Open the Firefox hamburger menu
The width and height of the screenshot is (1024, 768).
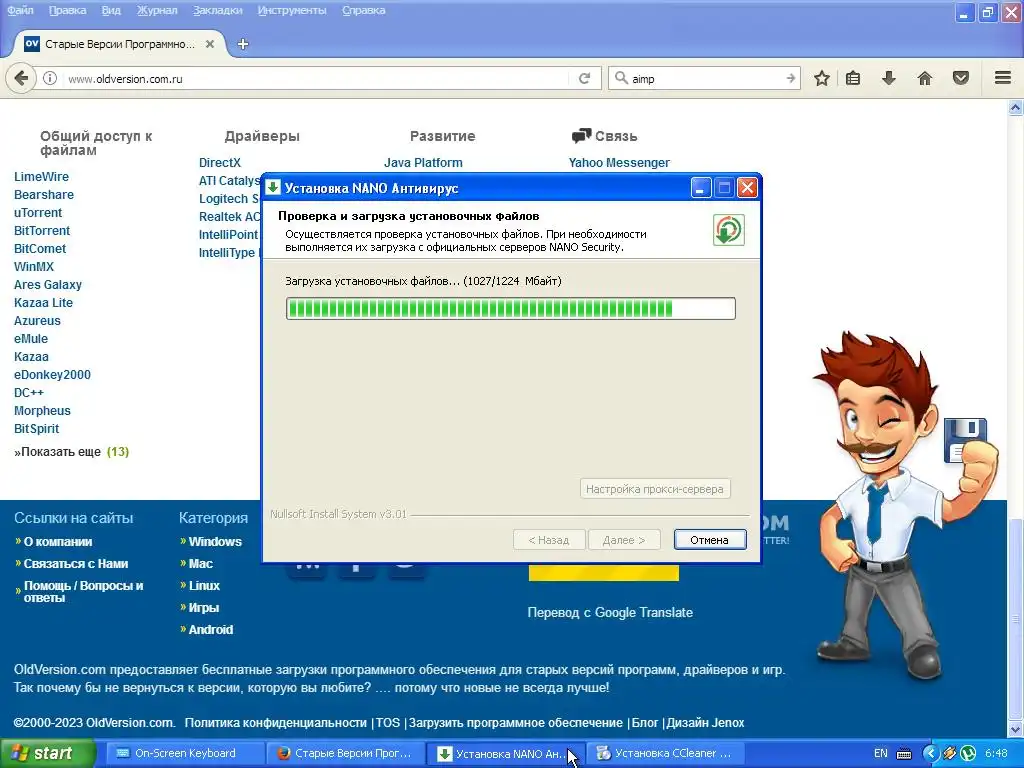coord(1003,78)
